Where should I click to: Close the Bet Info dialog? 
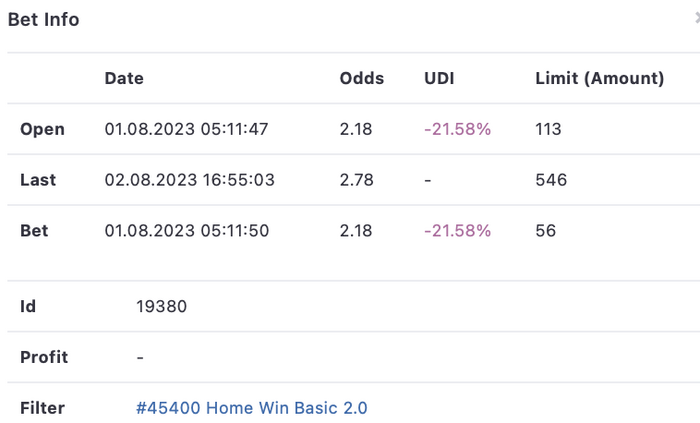696,18
